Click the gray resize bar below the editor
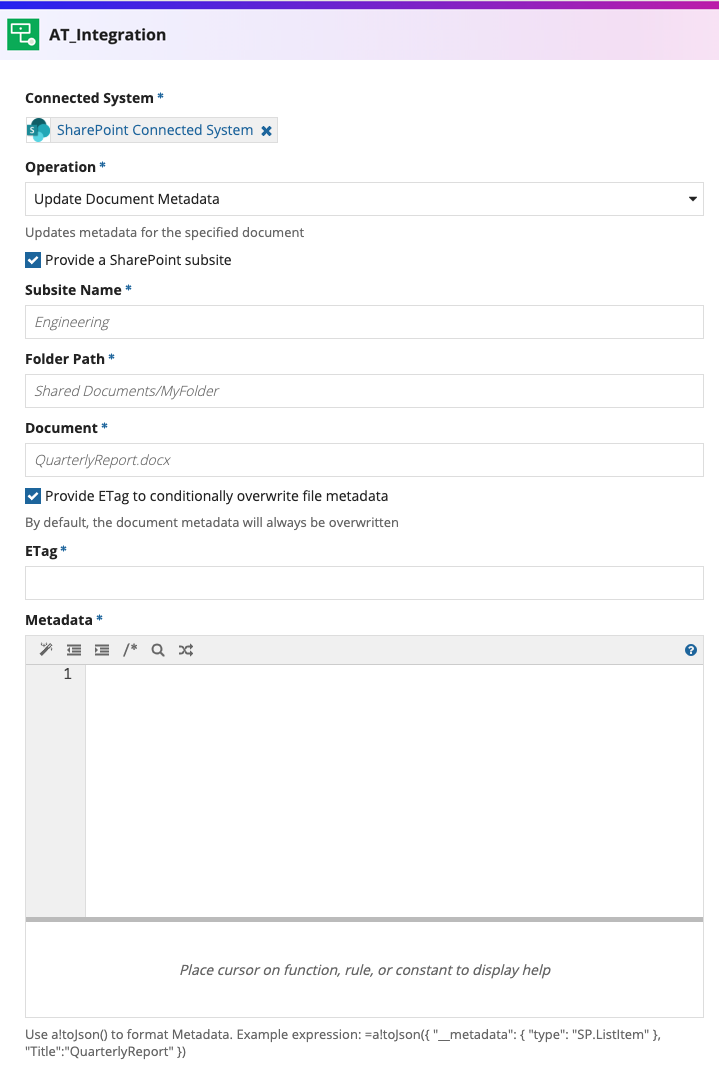 364,919
